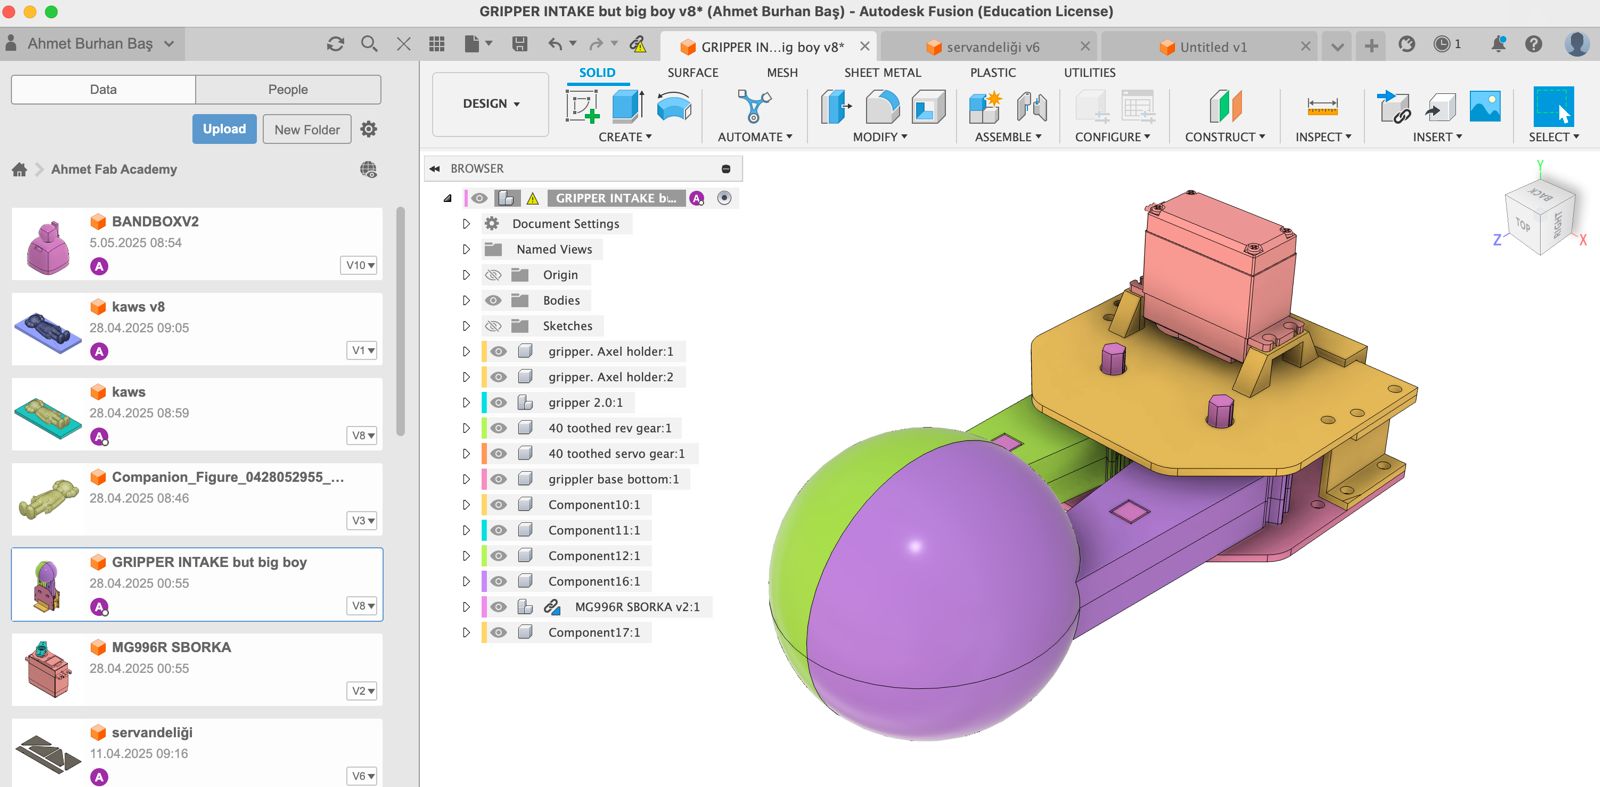Screen dimensions: 1600x787
Task: Select the Measure inspect icon
Action: point(1322,106)
